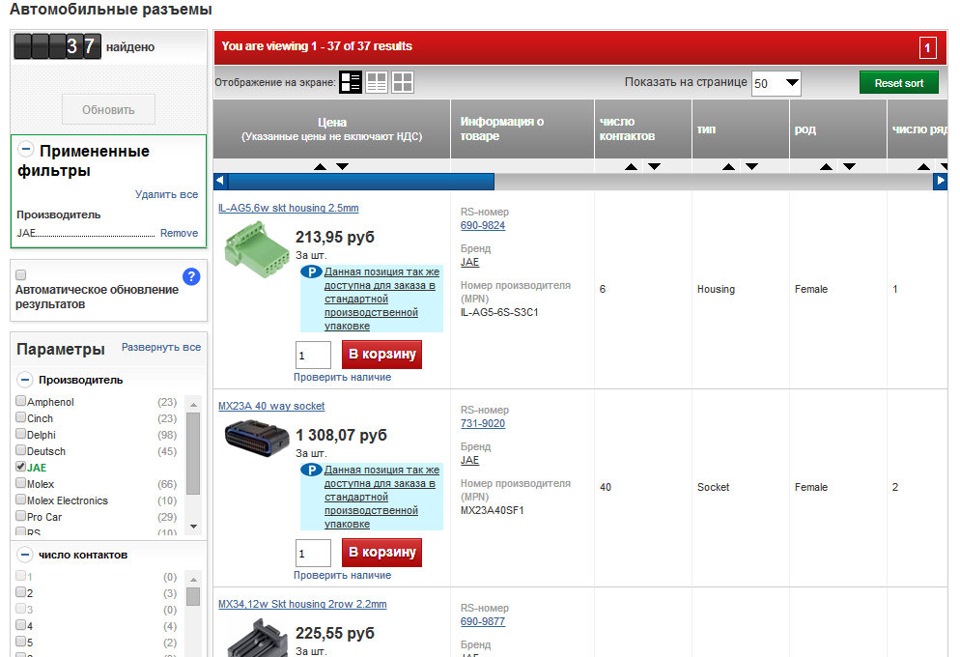Click the blue horizontal table scroll thumb
Screen dimensions: 960x657
[361, 181]
